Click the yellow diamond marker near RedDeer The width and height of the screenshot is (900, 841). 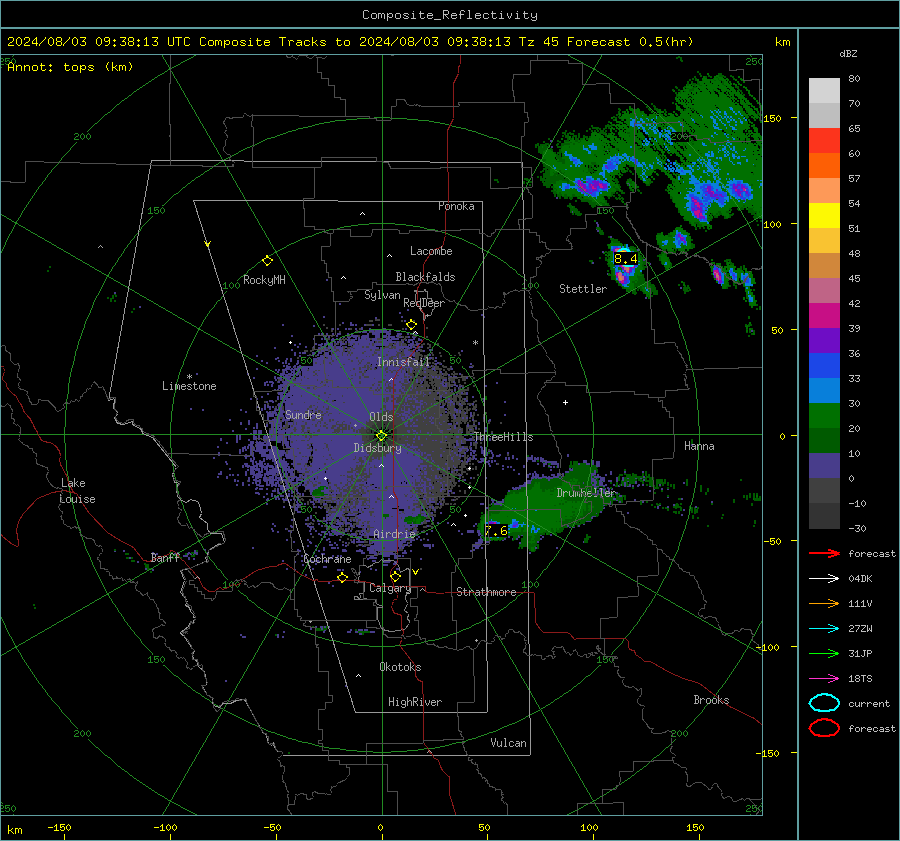click(412, 325)
